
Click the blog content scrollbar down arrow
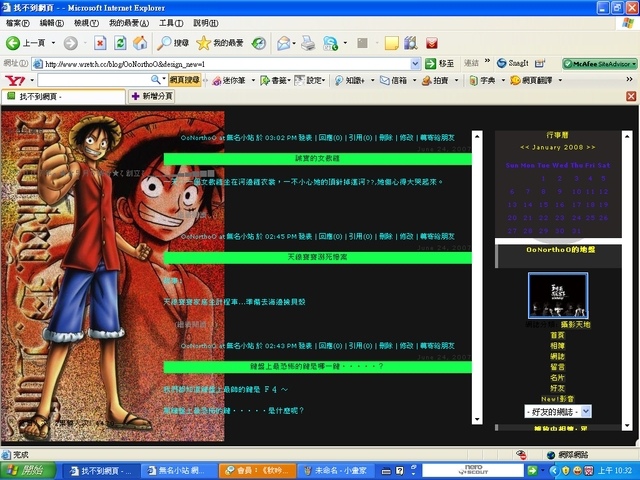point(477,419)
